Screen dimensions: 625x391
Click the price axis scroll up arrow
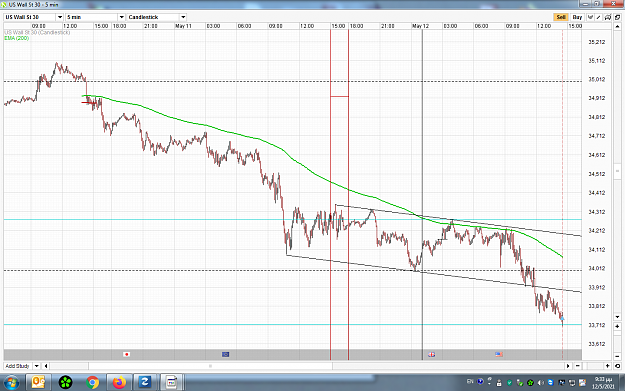pos(617,26)
